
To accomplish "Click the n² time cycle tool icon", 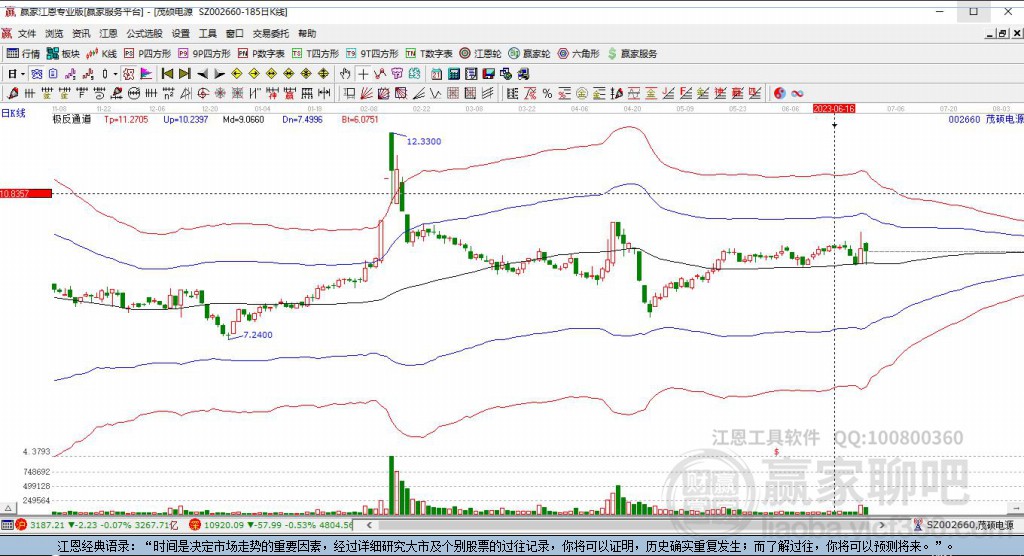I will 168,93.
